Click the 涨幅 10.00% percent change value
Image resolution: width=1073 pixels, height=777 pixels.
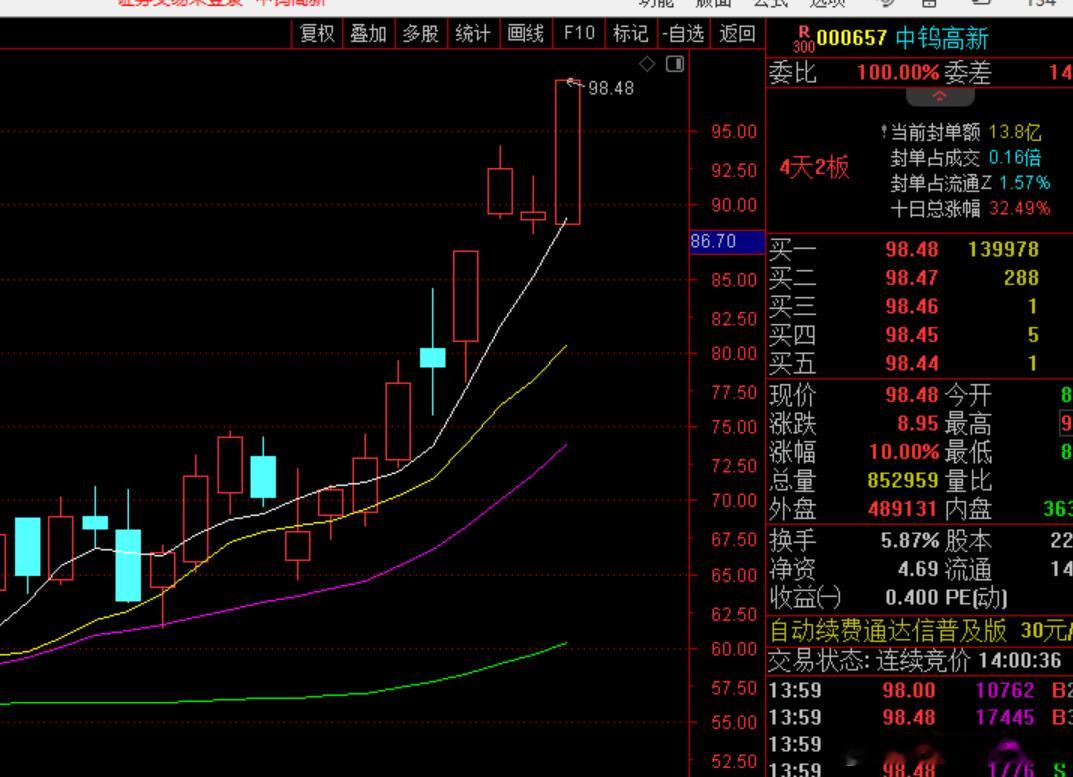pos(904,452)
